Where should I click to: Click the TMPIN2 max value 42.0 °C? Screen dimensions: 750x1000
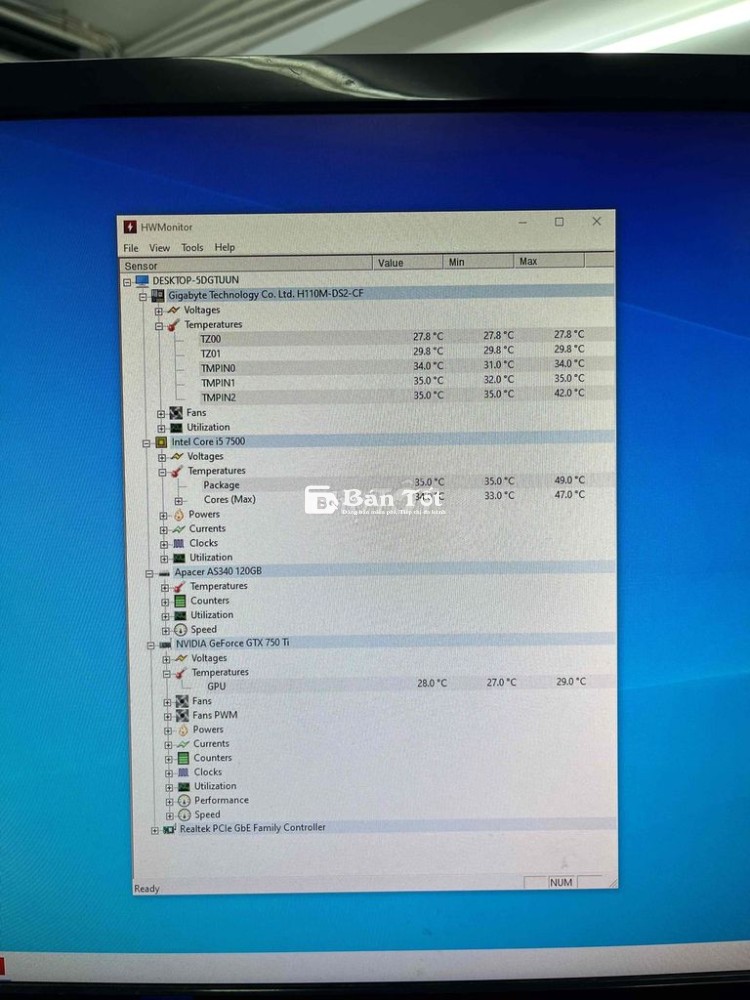point(569,393)
